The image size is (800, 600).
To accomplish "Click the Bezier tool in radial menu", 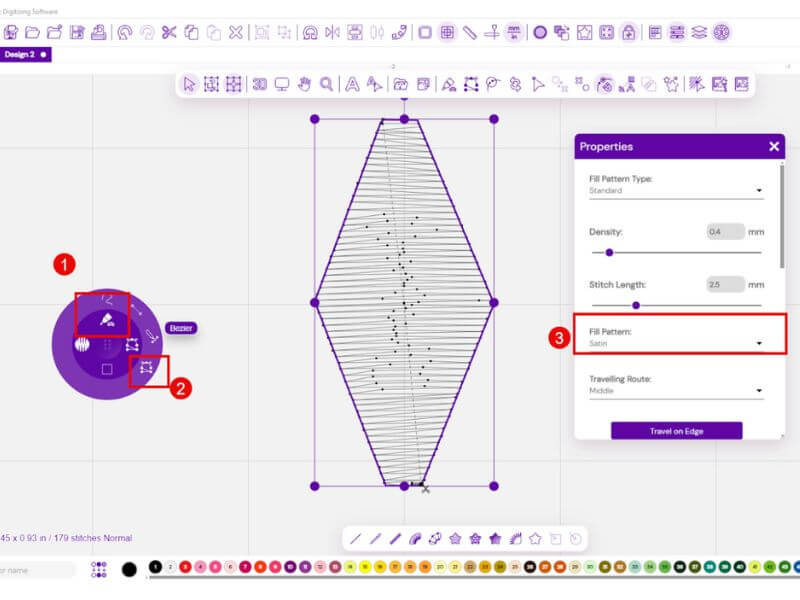I will pyautogui.click(x=152, y=335).
